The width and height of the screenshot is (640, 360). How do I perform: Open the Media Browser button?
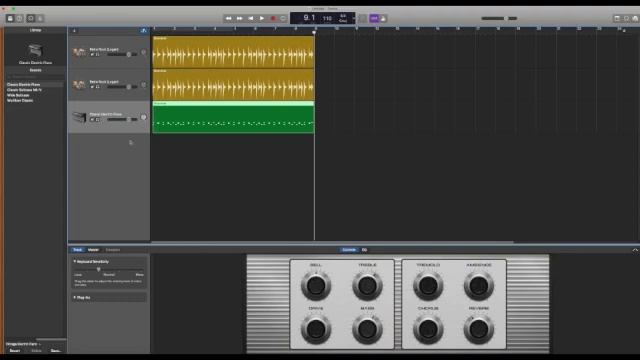click(x=635, y=18)
